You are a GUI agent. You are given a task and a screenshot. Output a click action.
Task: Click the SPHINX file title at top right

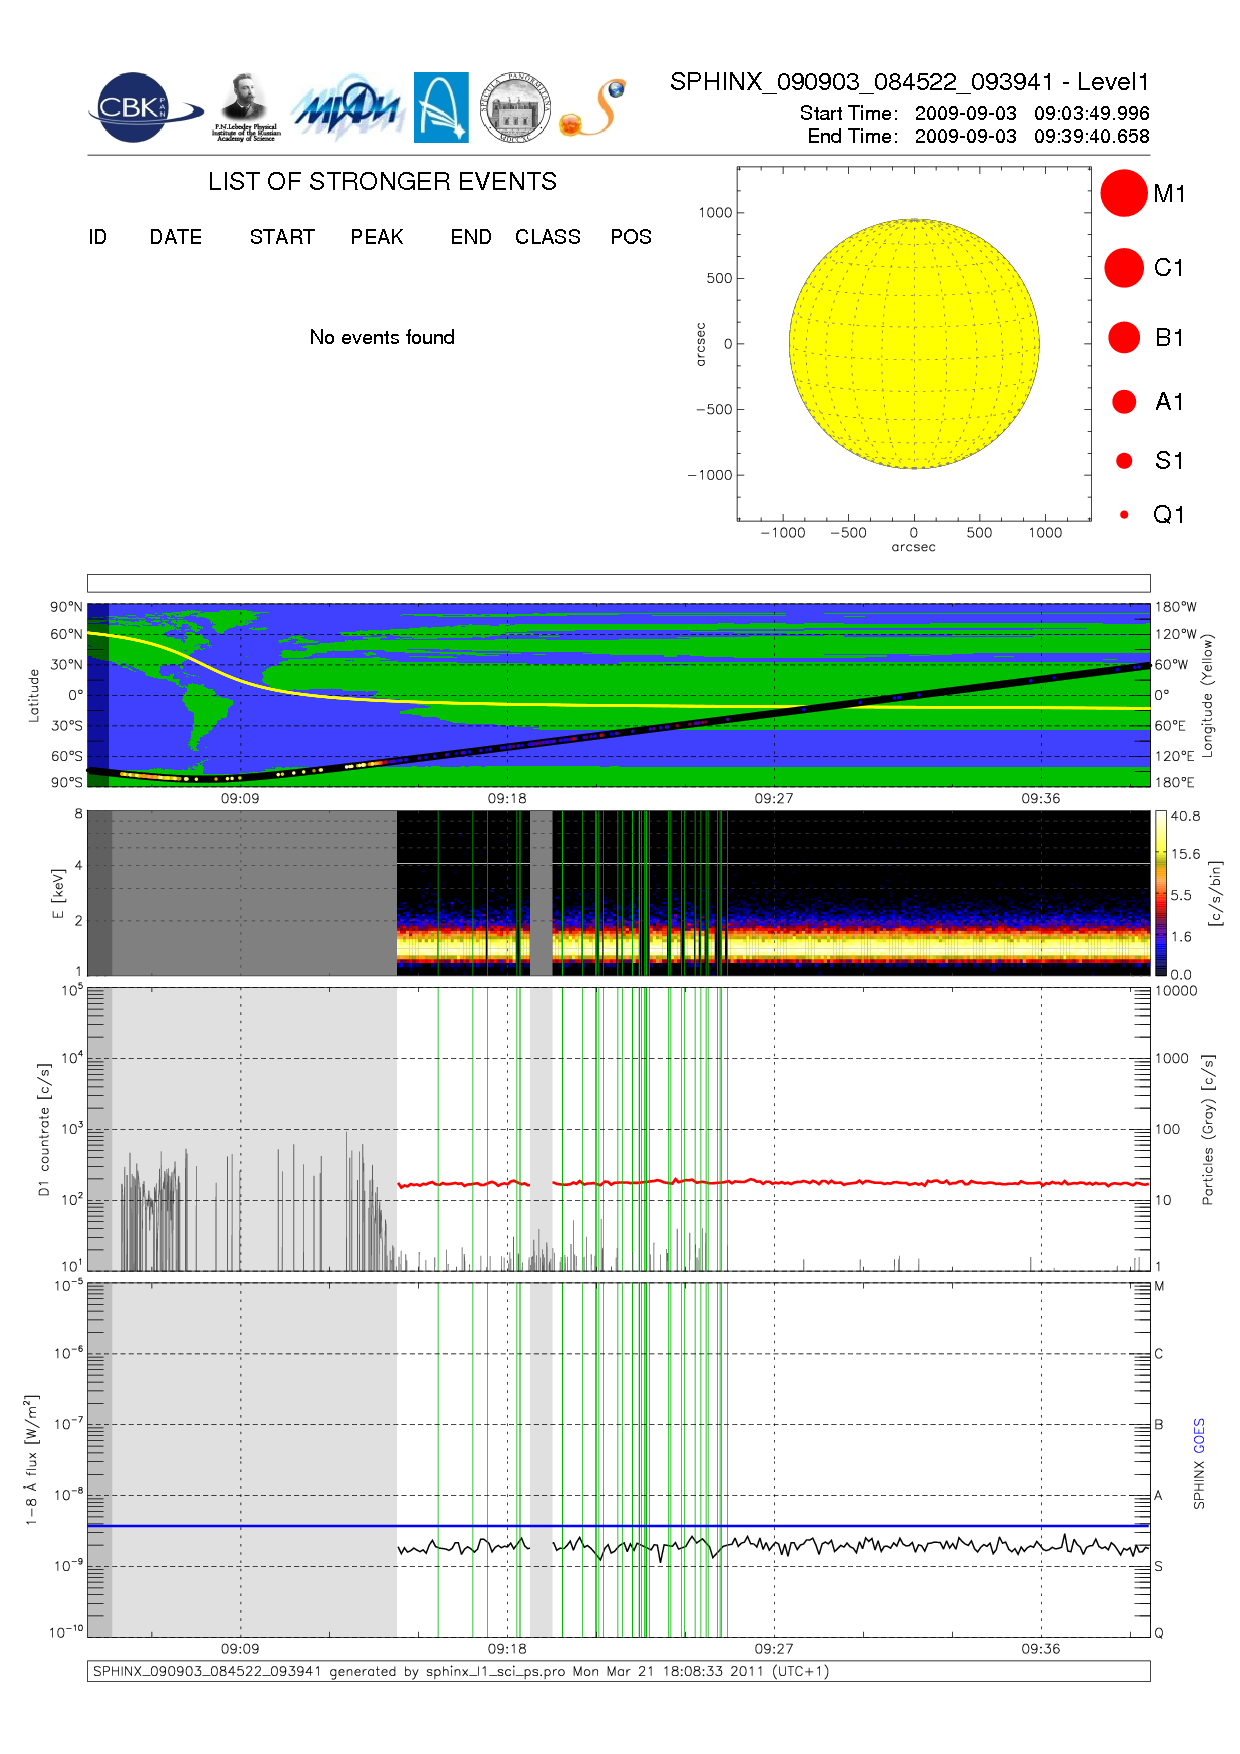click(909, 82)
